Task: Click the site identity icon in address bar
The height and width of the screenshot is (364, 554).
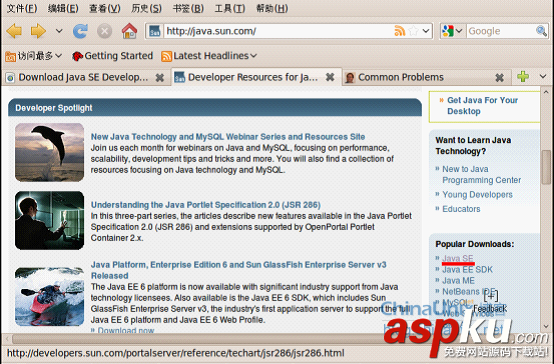Action: point(155,31)
